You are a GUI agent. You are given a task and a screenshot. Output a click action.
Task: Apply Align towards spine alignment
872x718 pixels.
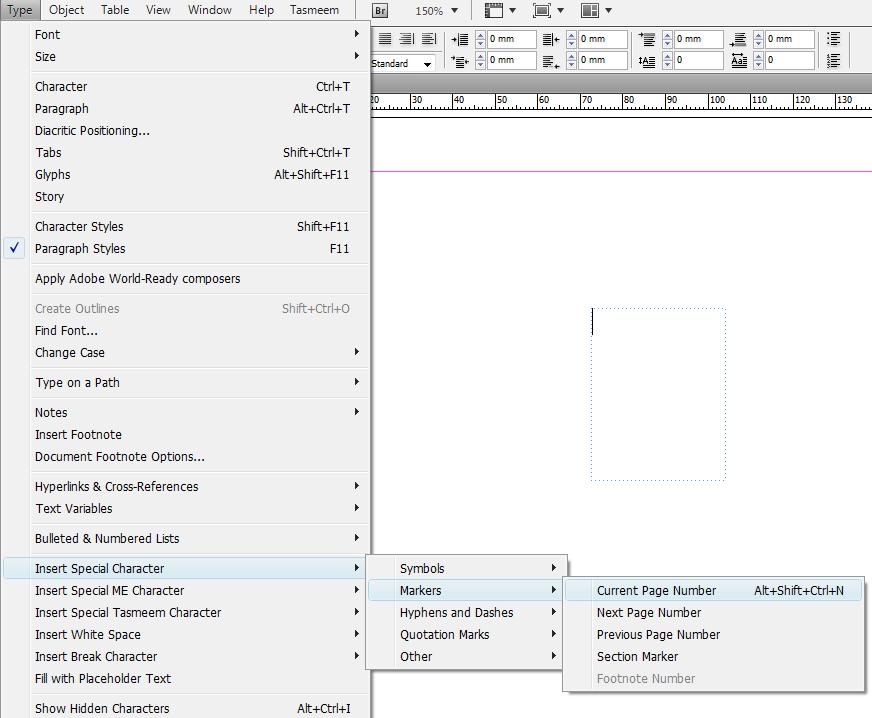pos(407,38)
